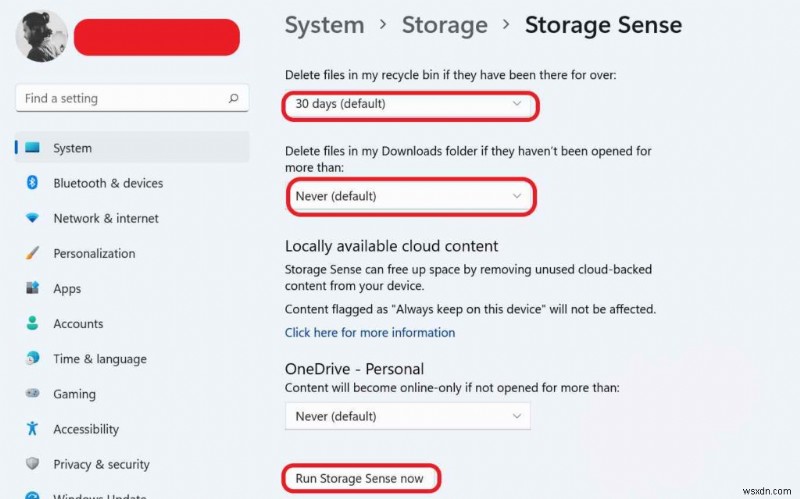Click the Network & internet wifi icon
Viewport: 800px width, 499px height.
click(33, 218)
